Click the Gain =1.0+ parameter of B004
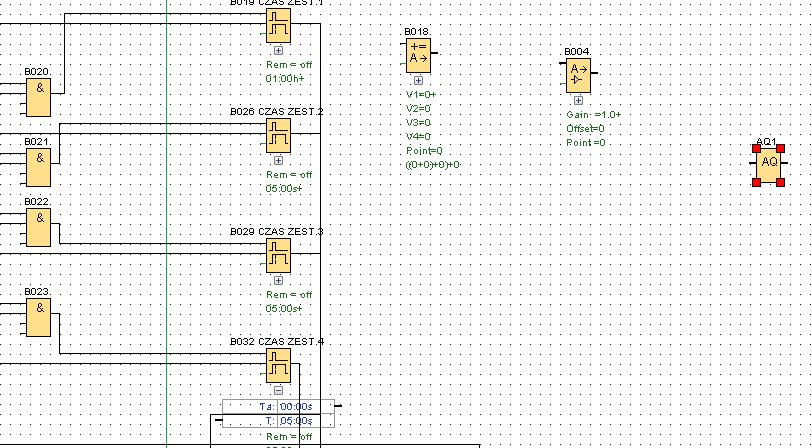The width and height of the screenshot is (812, 448). pos(593,114)
